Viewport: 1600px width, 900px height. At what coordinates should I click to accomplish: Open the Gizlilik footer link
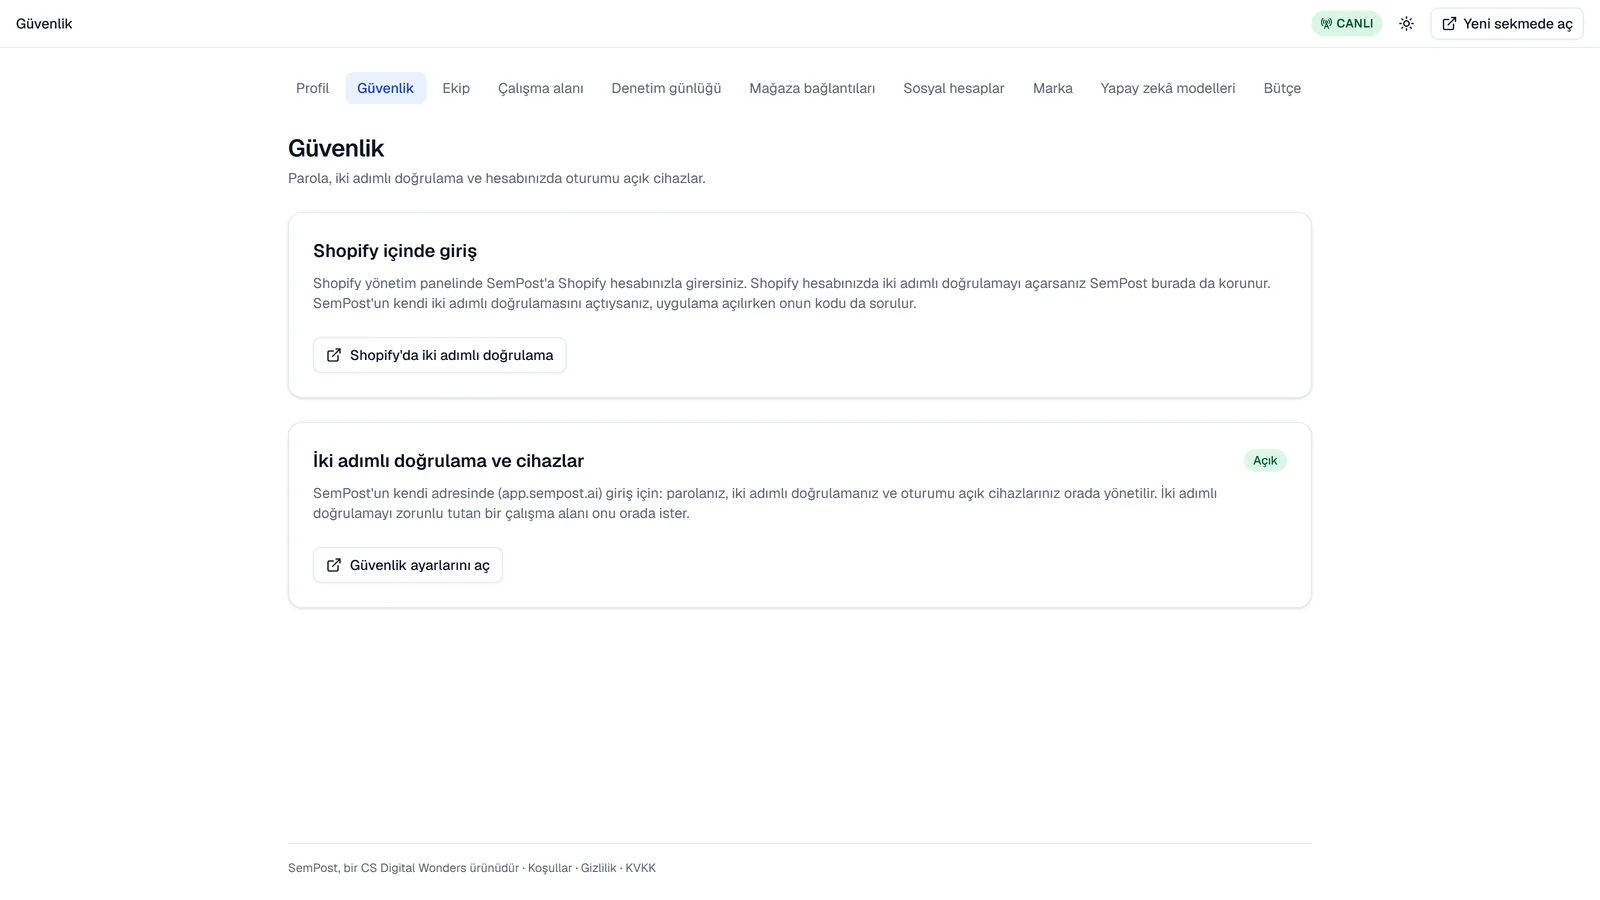(599, 868)
